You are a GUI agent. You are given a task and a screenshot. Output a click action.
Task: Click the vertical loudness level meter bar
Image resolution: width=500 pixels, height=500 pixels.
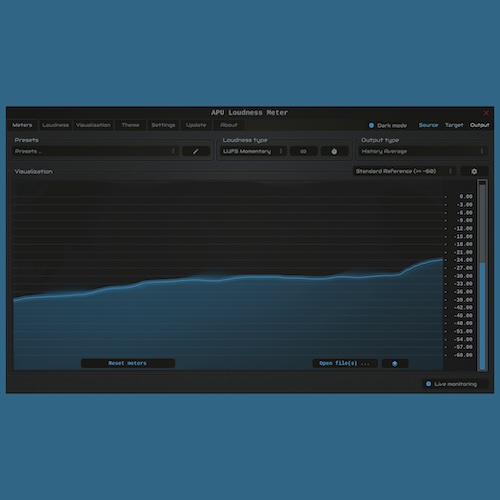[x=482, y=275]
